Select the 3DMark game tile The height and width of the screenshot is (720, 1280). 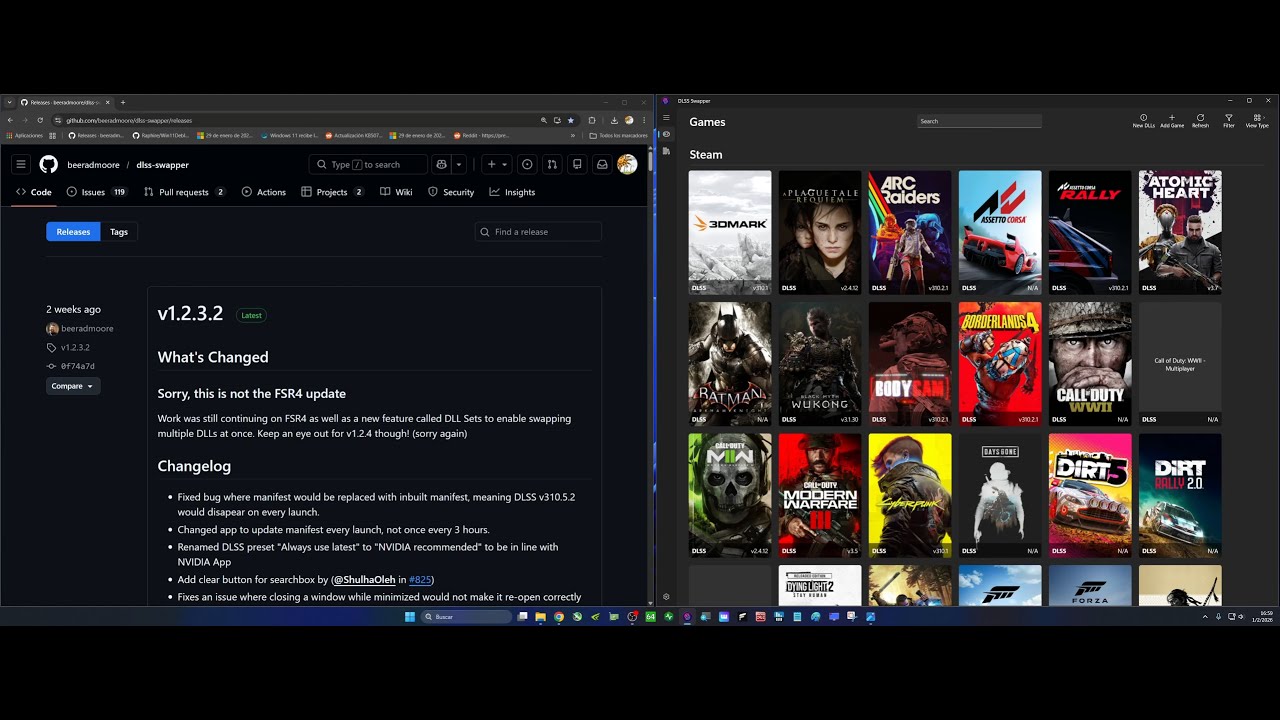click(730, 232)
